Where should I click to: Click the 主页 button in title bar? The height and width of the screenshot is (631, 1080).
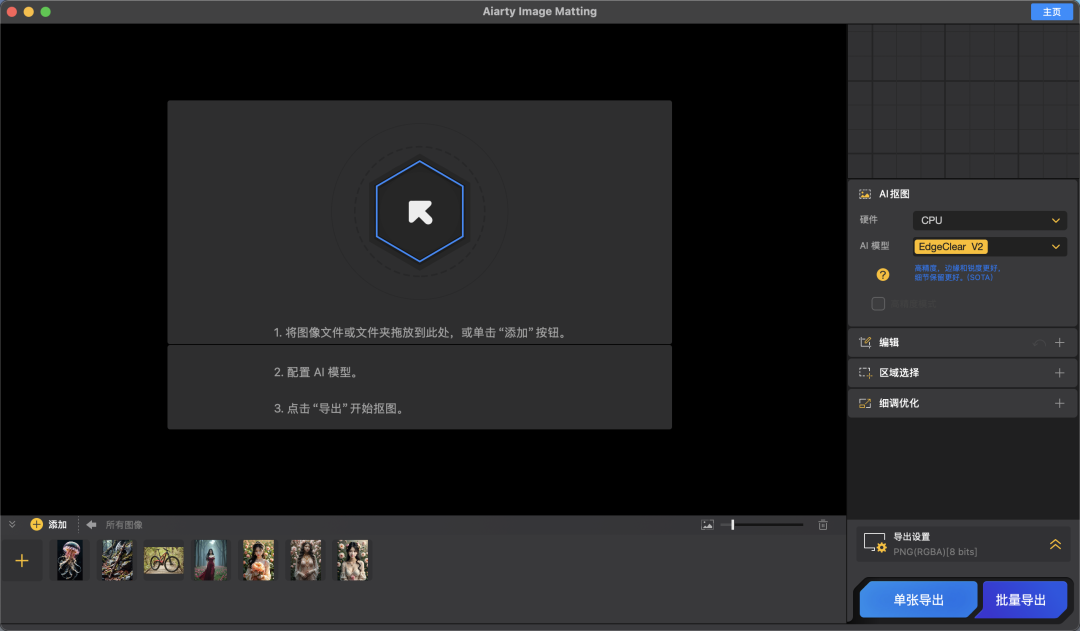coord(1051,12)
